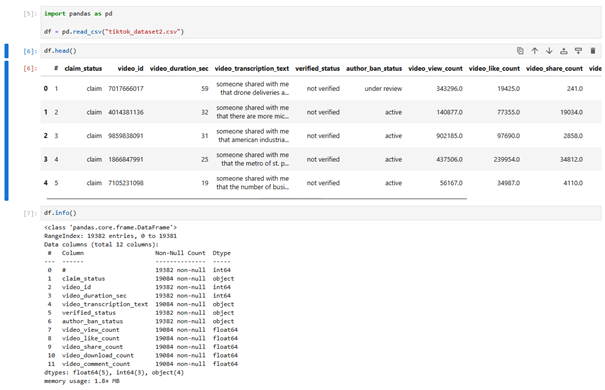Click video id cell 1866847991
Screen dimensions: 605x390
point(126,159)
